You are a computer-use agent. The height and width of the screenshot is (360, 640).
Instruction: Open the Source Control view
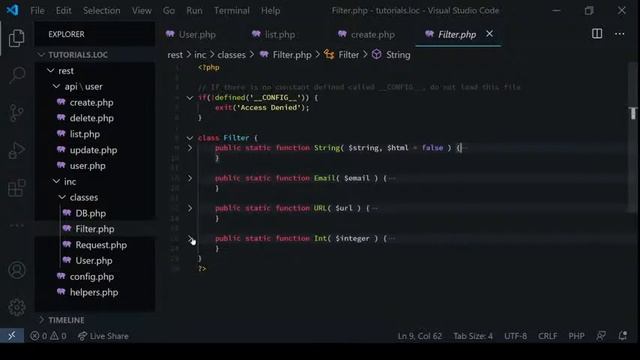coord(16,113)
